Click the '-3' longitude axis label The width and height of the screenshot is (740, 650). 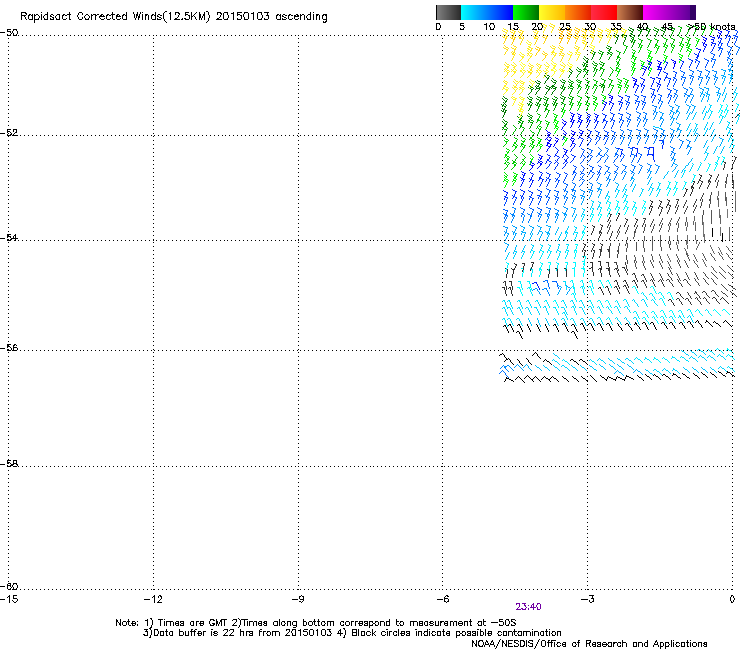[x=587, y=599]
